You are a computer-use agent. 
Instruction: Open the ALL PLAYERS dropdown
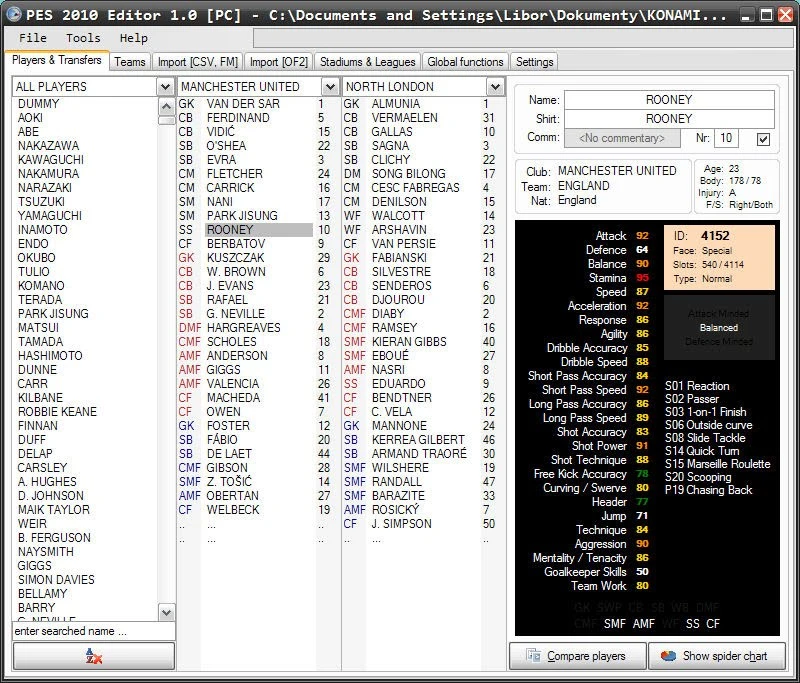coord(166,86)
